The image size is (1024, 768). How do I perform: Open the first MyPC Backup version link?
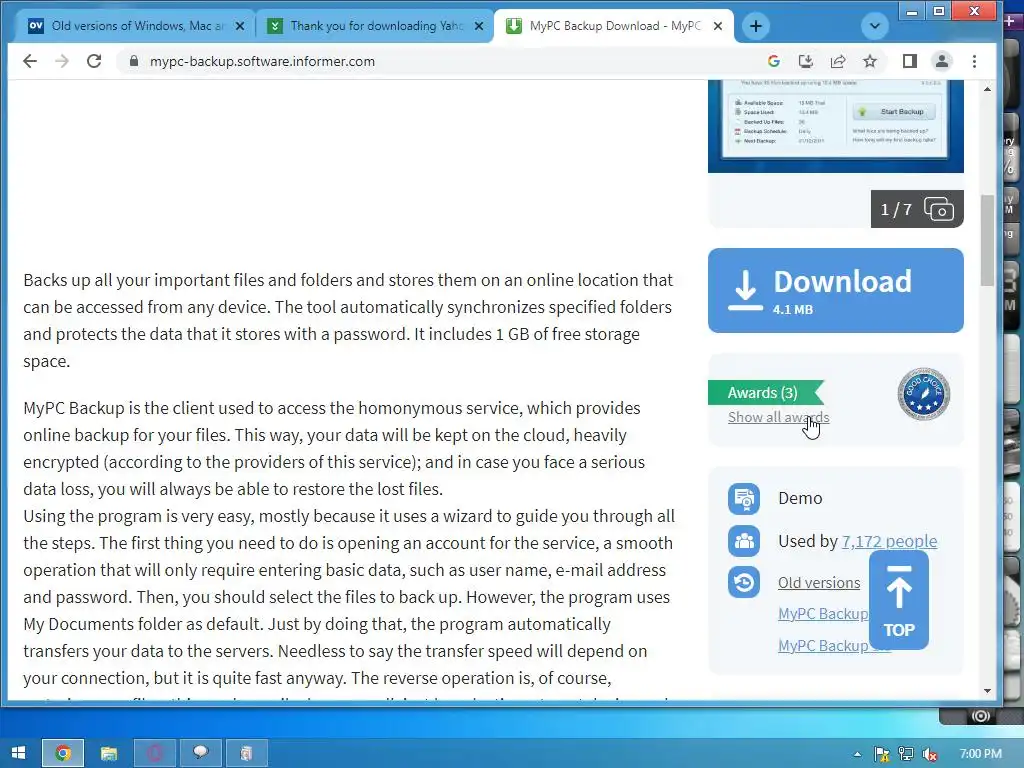(823, 614)
